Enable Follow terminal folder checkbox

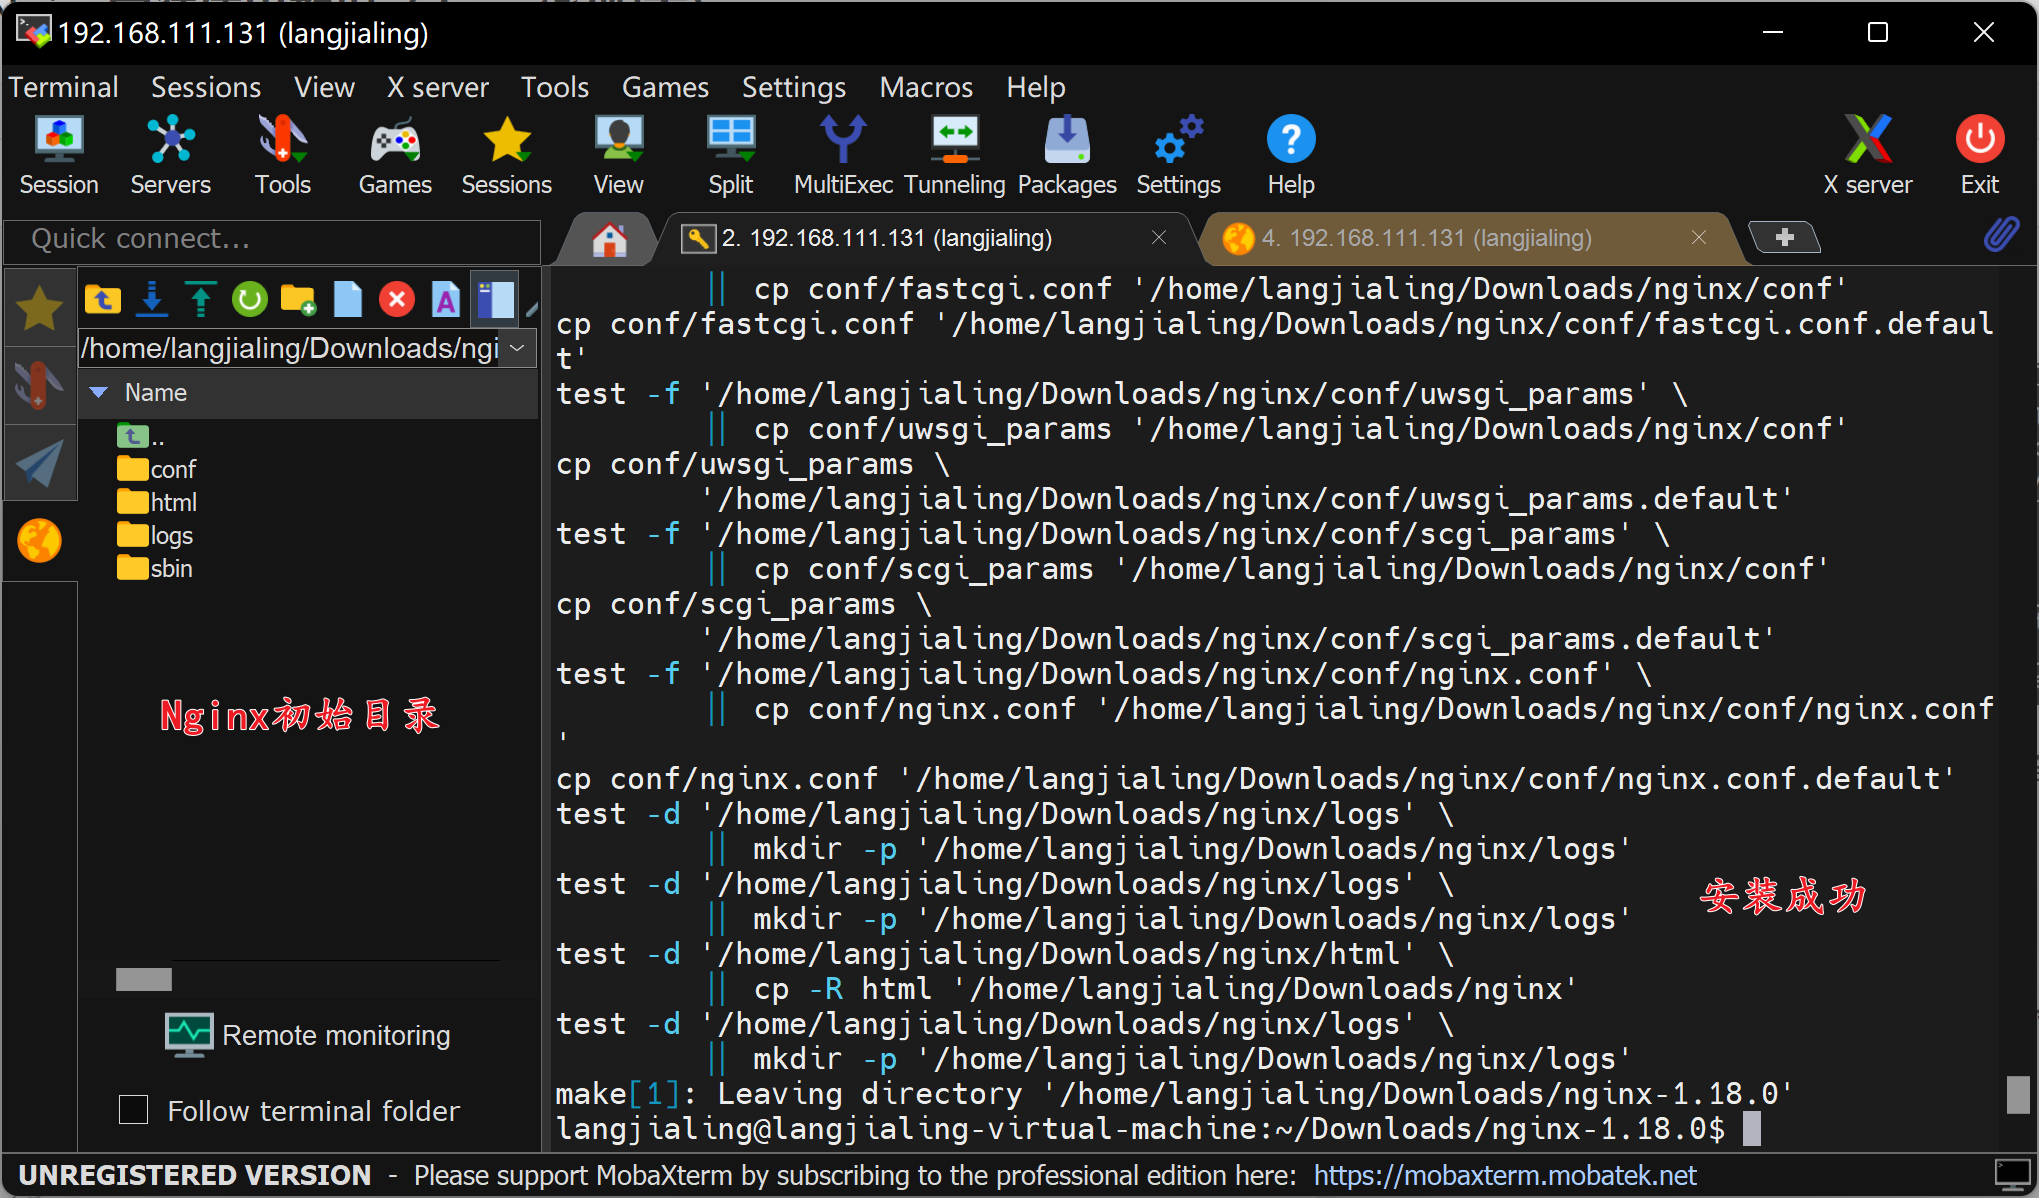[x=133, y=1110]
